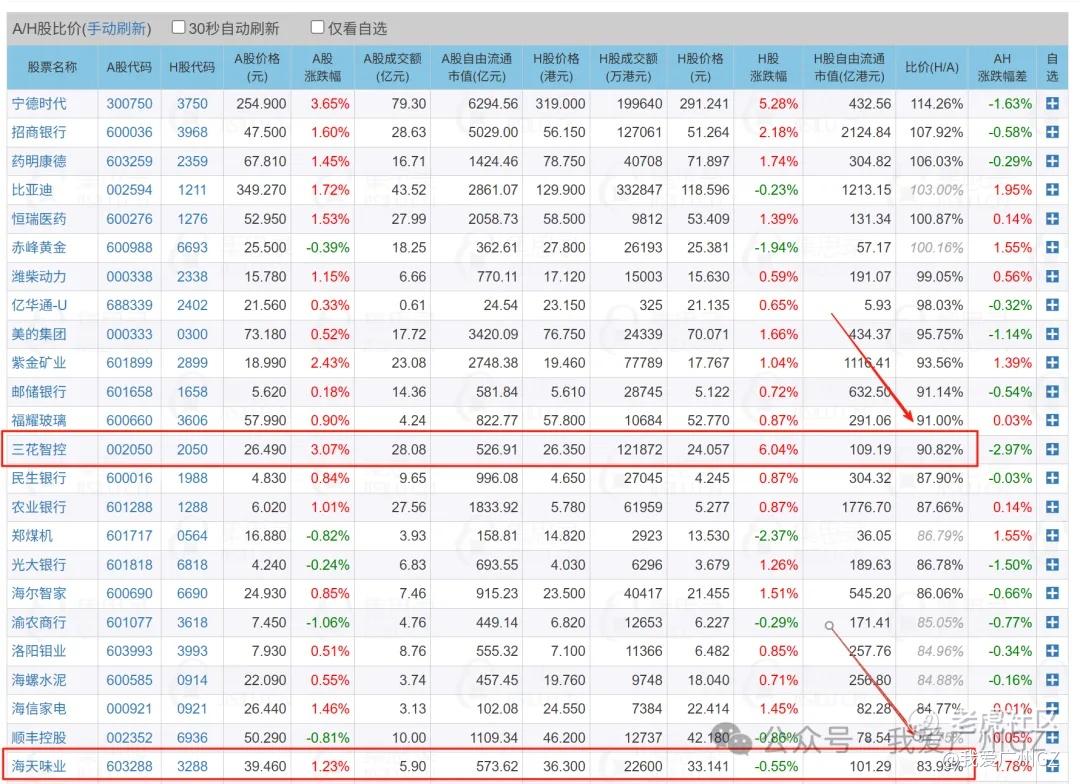The height and width of the screenshot is (784, 1080).
Task: Add 招商银行 to watchlist with plus icon
Action: 1052,132
